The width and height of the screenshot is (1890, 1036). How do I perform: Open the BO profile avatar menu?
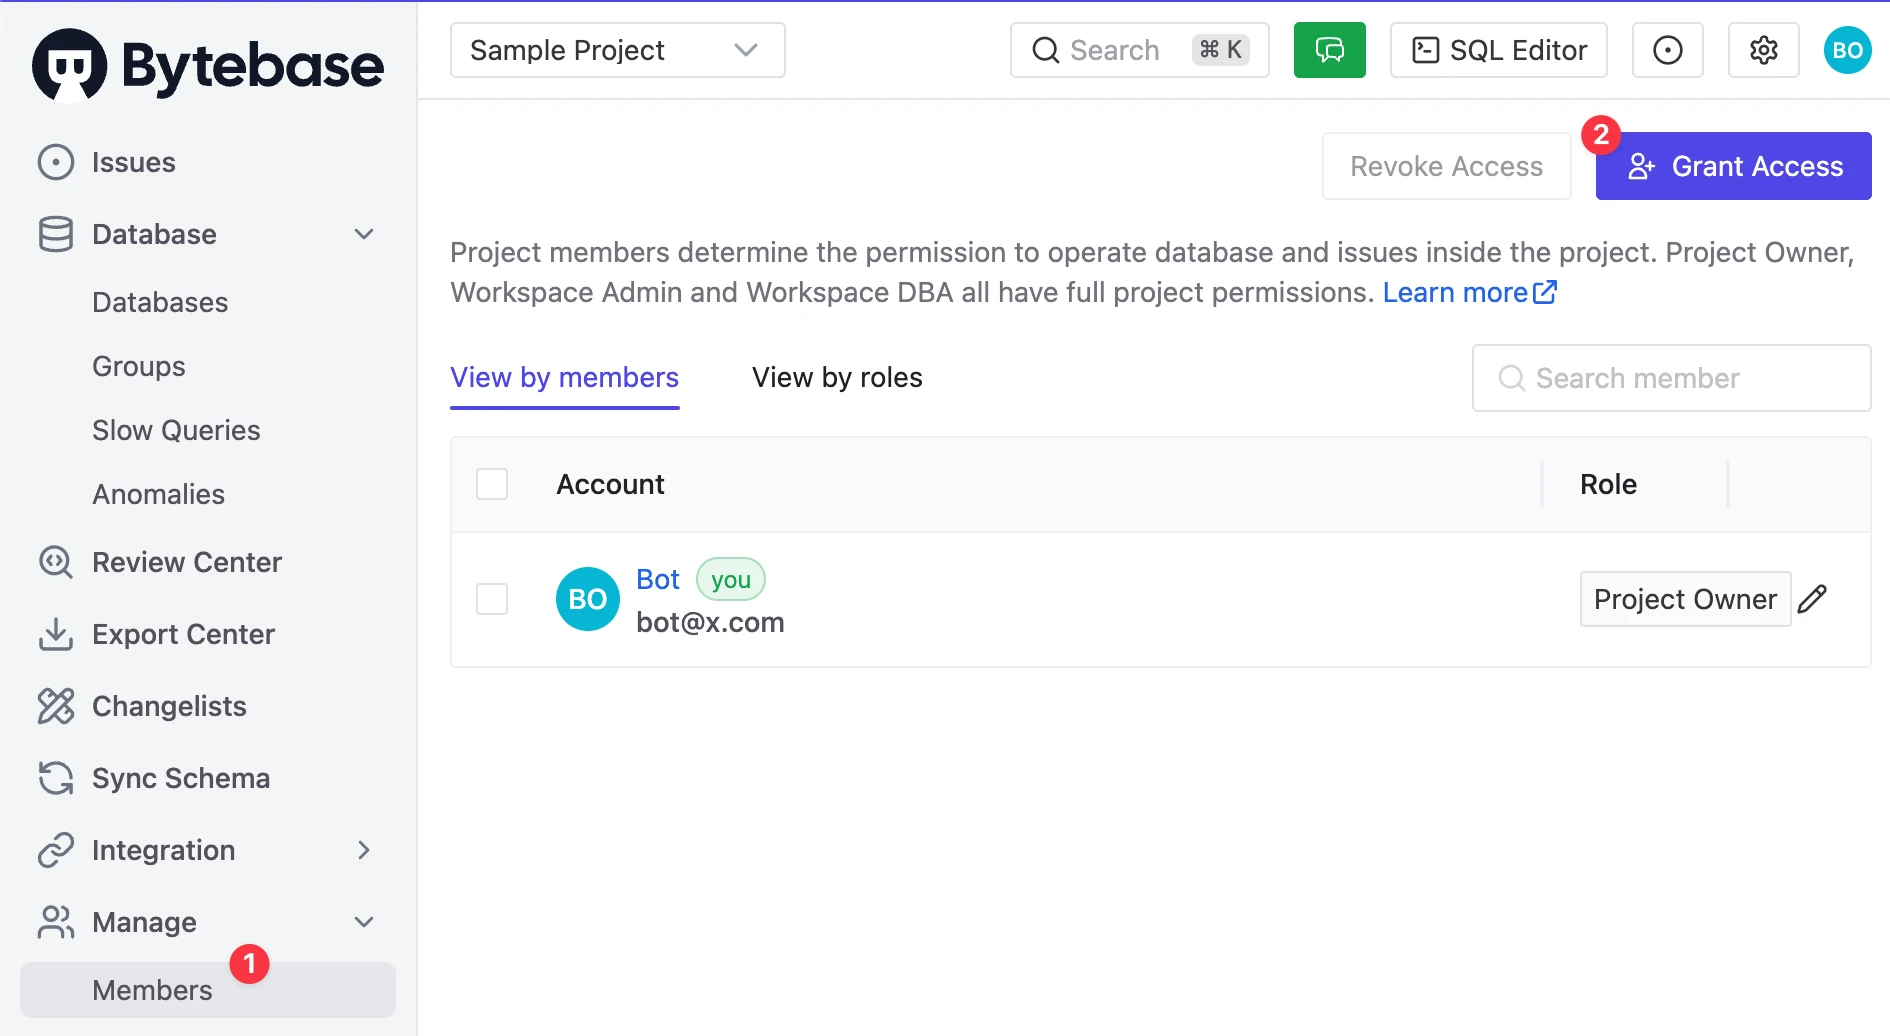[x=1847, y=50]
